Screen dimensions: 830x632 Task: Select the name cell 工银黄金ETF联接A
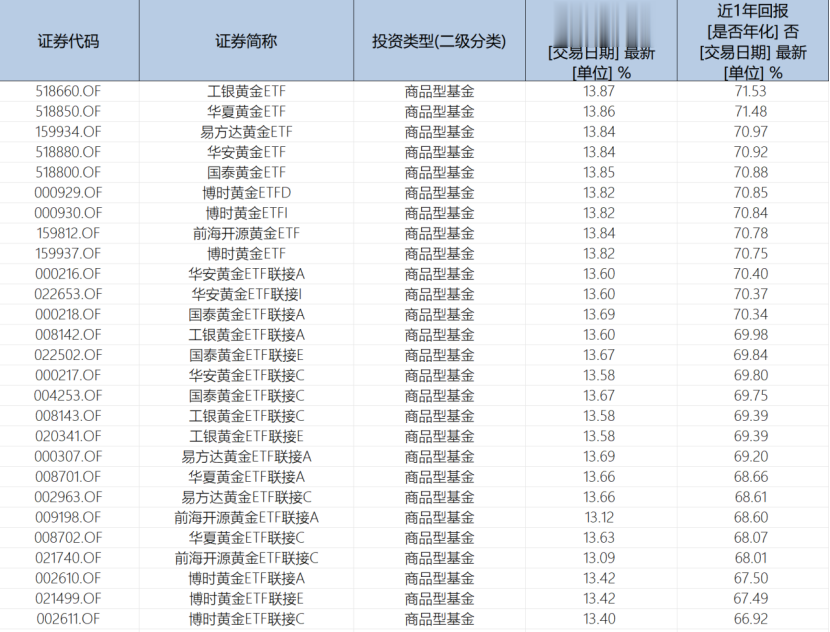coord(246,335)
